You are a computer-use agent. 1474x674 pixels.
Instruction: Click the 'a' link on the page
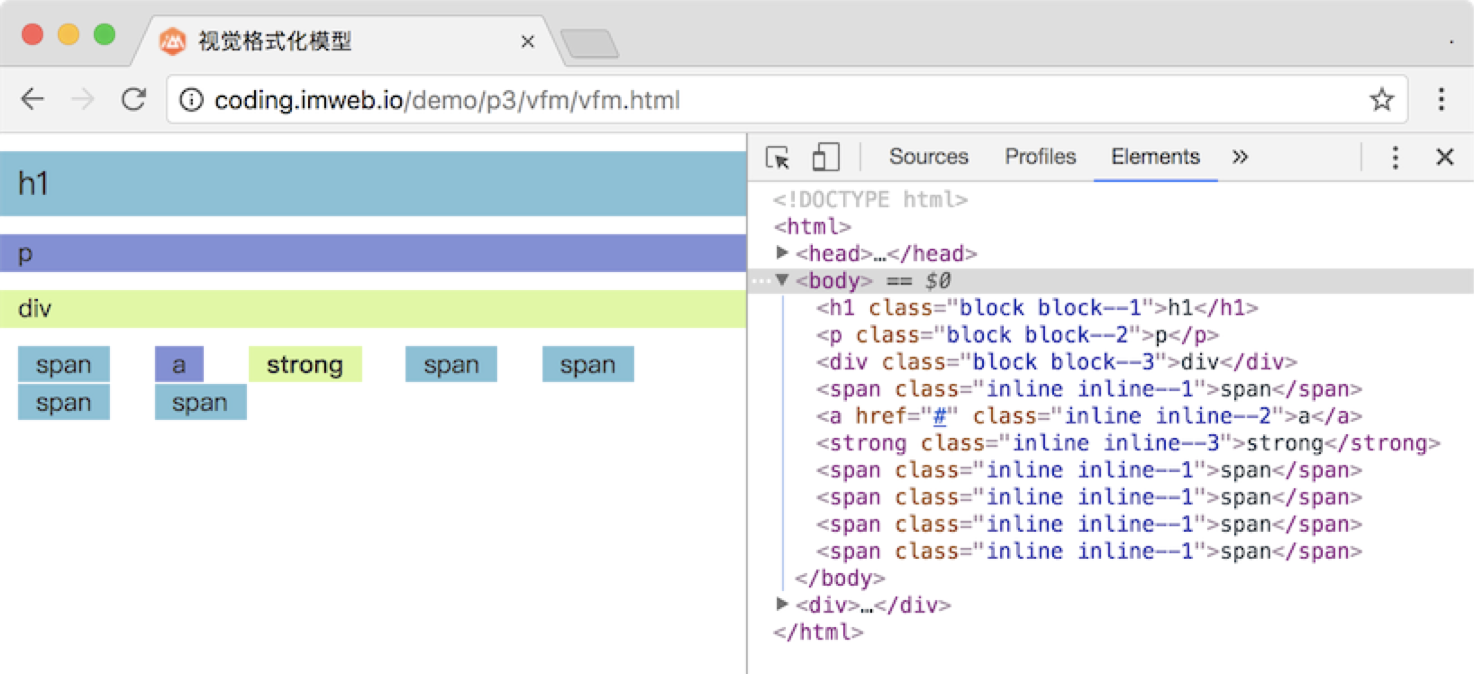[179, 364]
